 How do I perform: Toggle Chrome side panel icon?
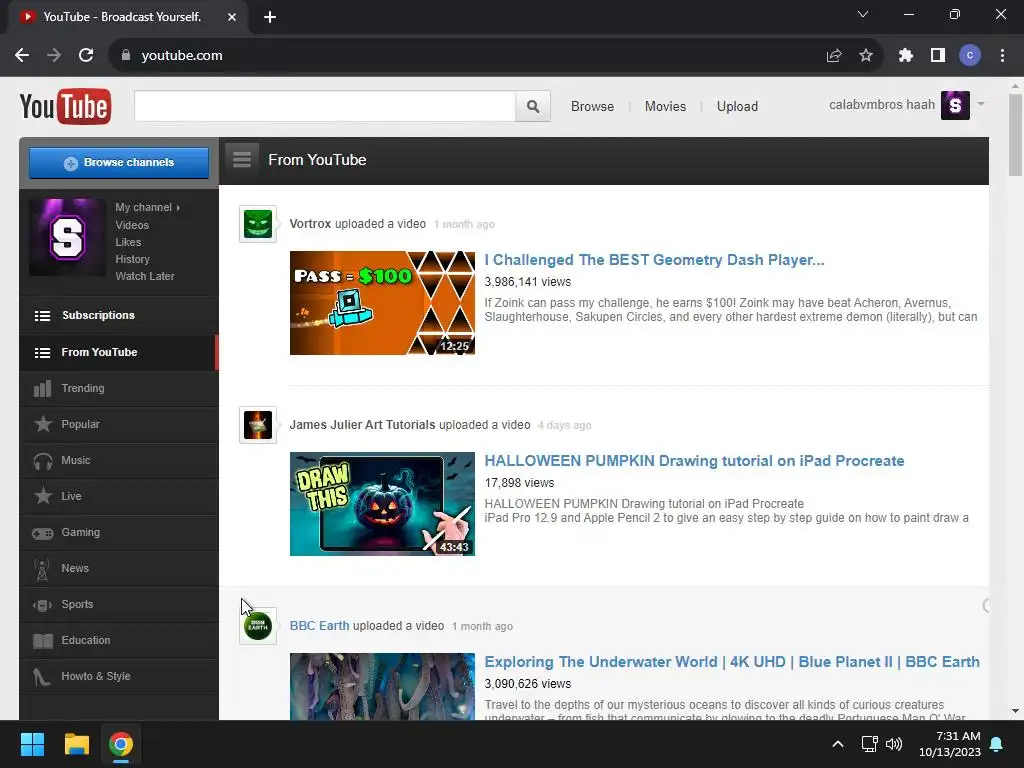click(938, 56)
